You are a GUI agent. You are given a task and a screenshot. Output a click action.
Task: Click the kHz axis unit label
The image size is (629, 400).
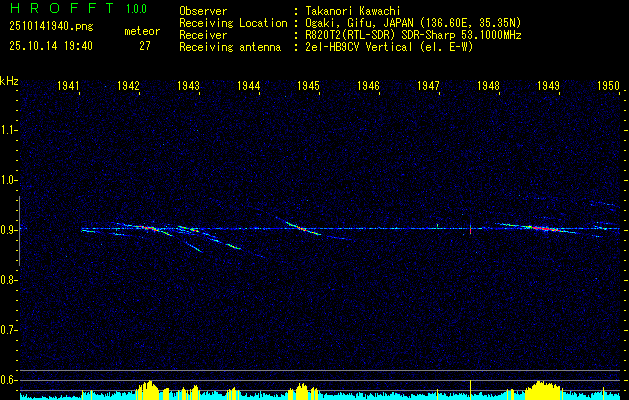pyautogui.click(x=9, y=81)
